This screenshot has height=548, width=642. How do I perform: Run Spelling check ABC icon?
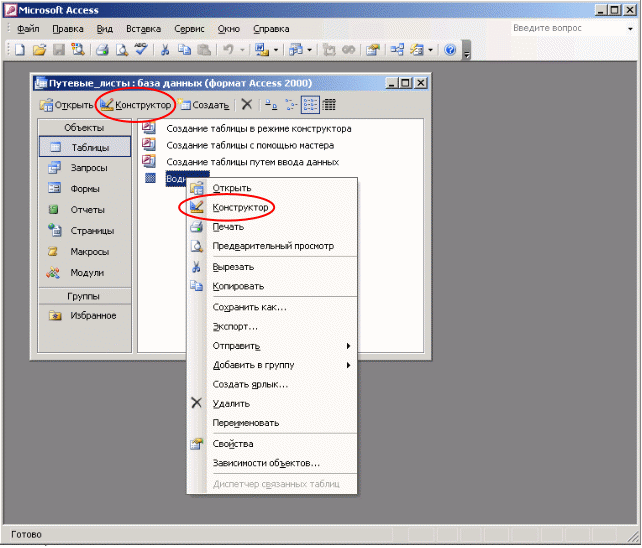141,49
